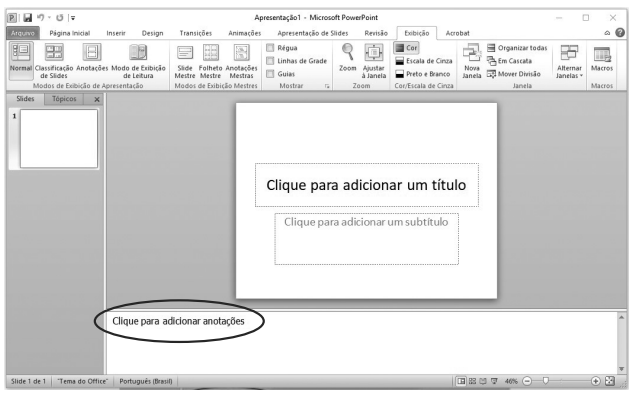632x395 pixels.
Task: Enable the Linhas de Grade checkbox
Action: click(270, 61)
